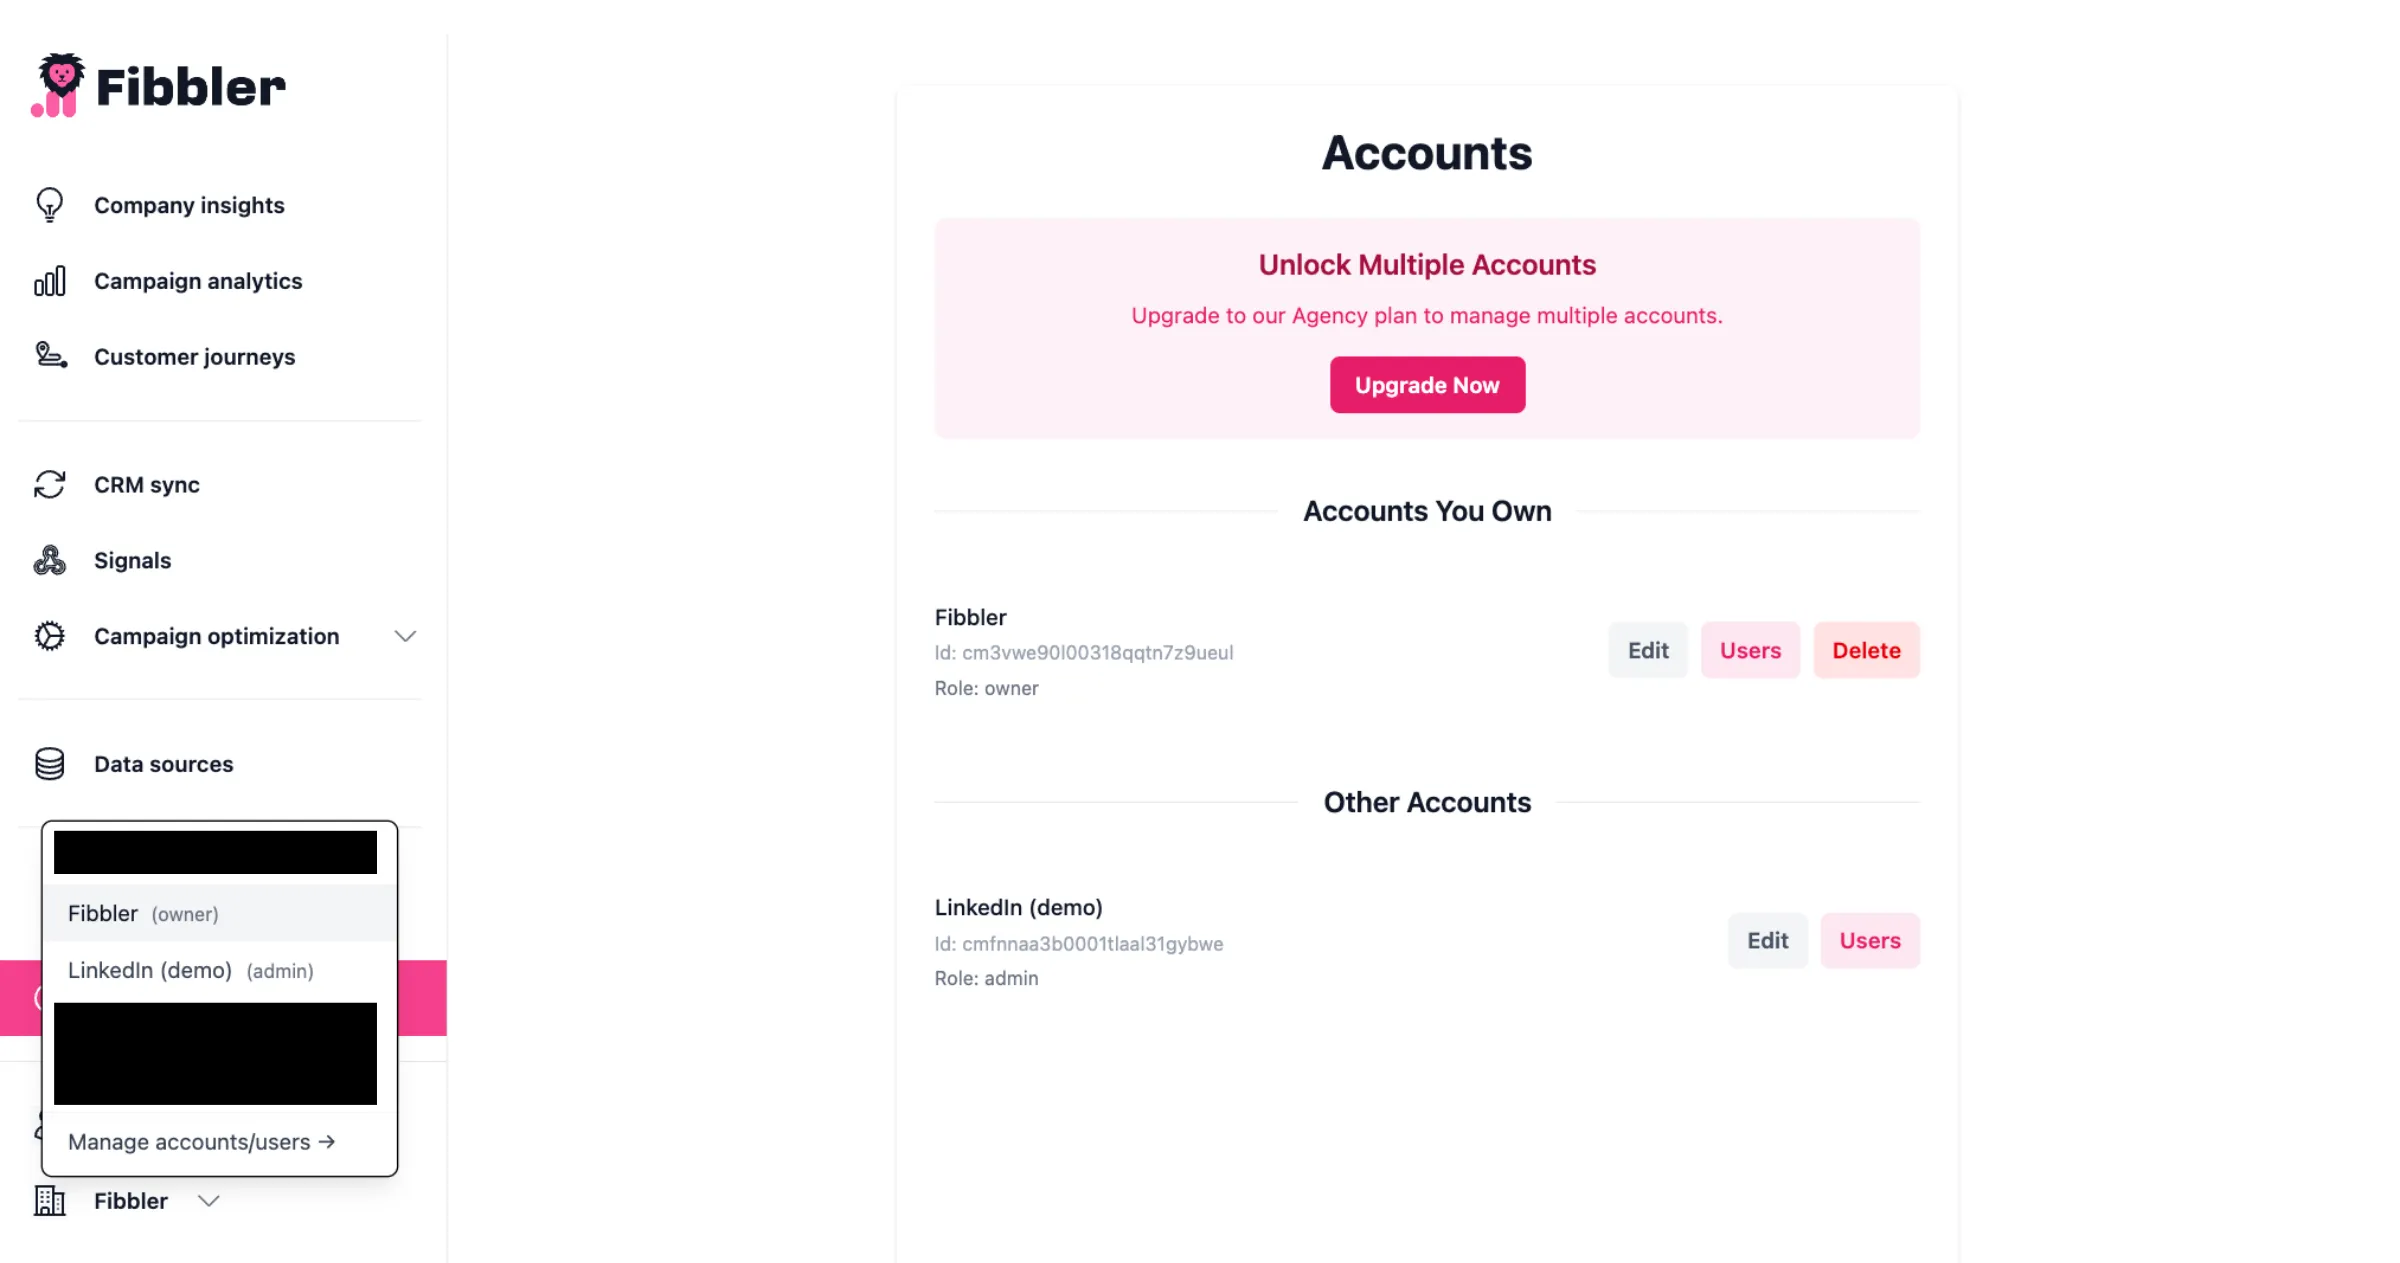Click the Fibbler account Id text
2400x1263 pixels.
pos(1083,652)
